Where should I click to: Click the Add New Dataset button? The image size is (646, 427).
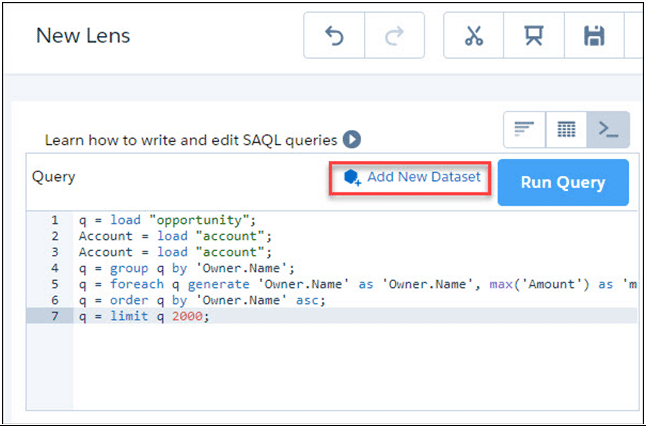(411, 177)
